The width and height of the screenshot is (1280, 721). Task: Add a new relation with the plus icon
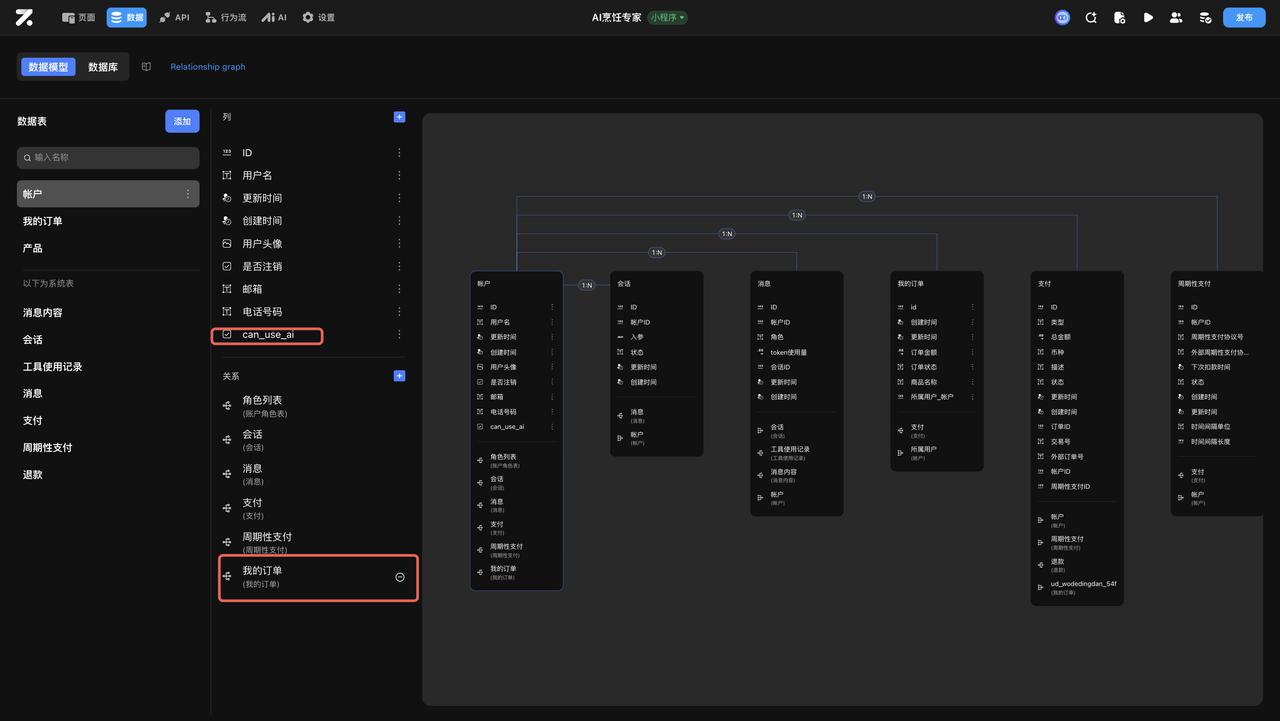[x=399, y=376]
